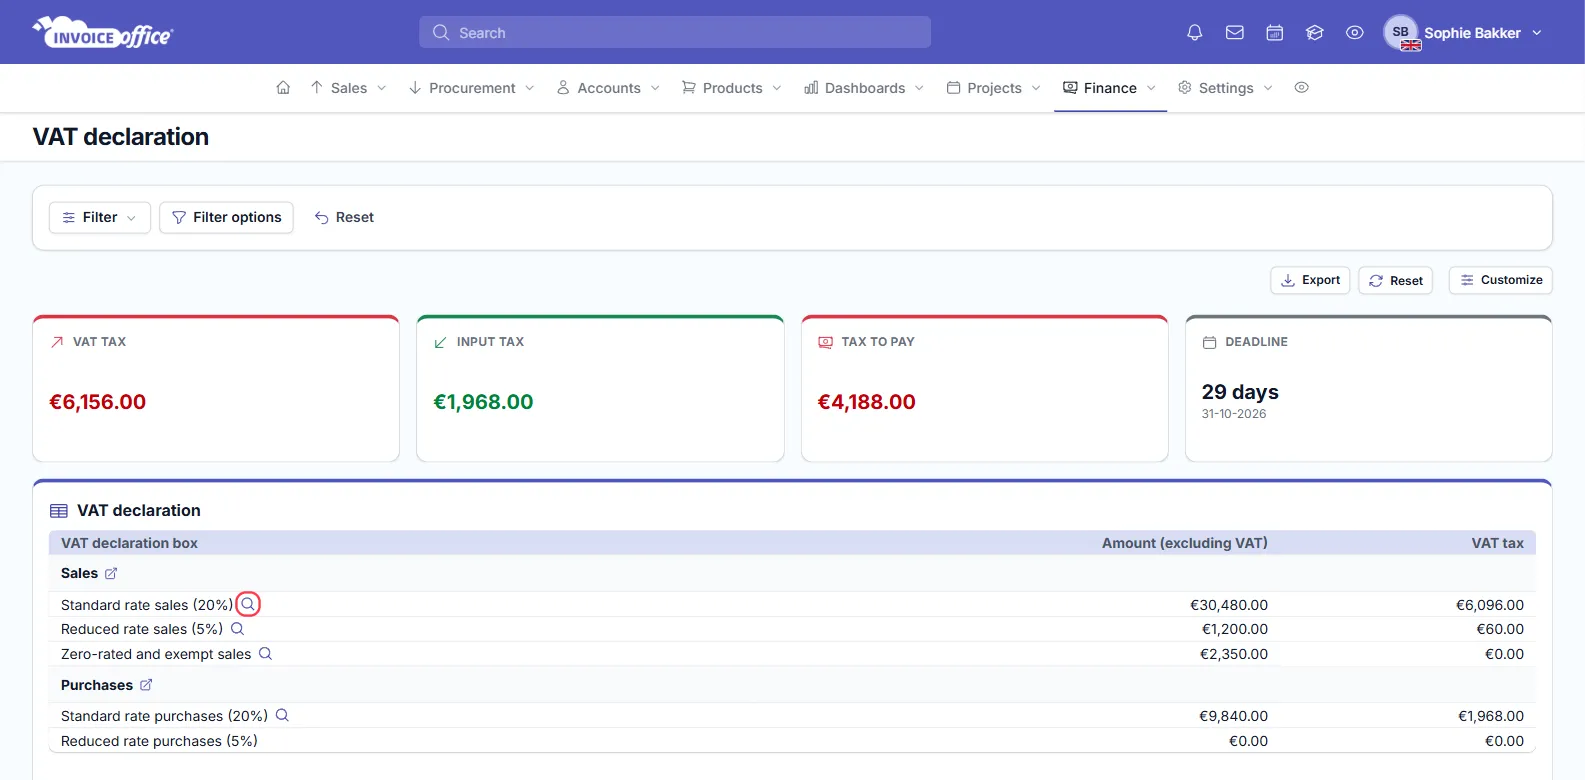
Task: Open the Procurement menu
Action: (472, 88)
